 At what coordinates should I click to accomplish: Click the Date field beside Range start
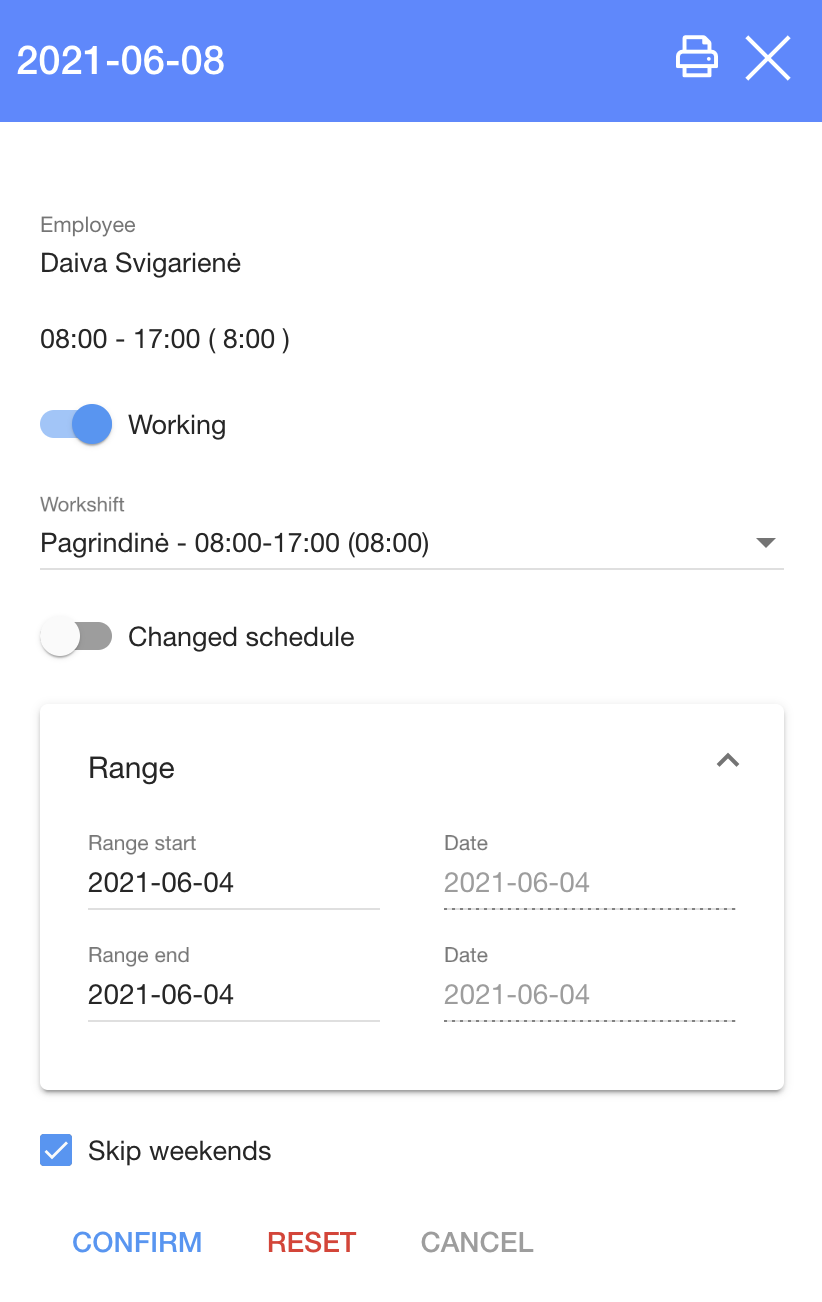[589, 883]
